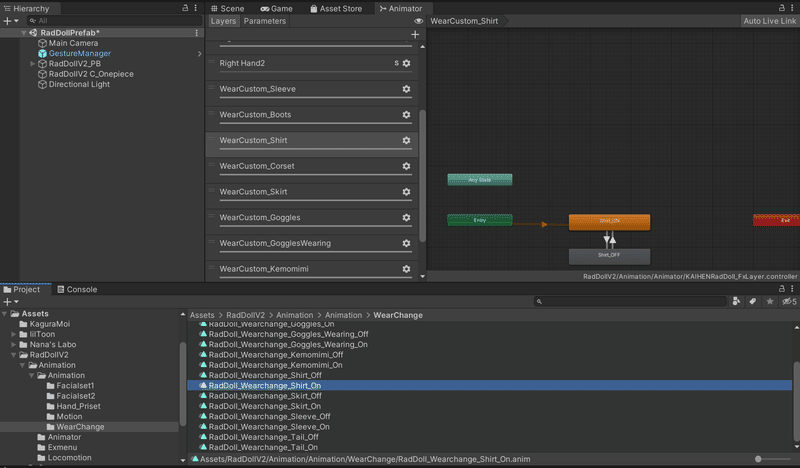Viewport: 800px width, 468px height.
Task: Click Search by Type icon in Project
Action: pos(736,302)
